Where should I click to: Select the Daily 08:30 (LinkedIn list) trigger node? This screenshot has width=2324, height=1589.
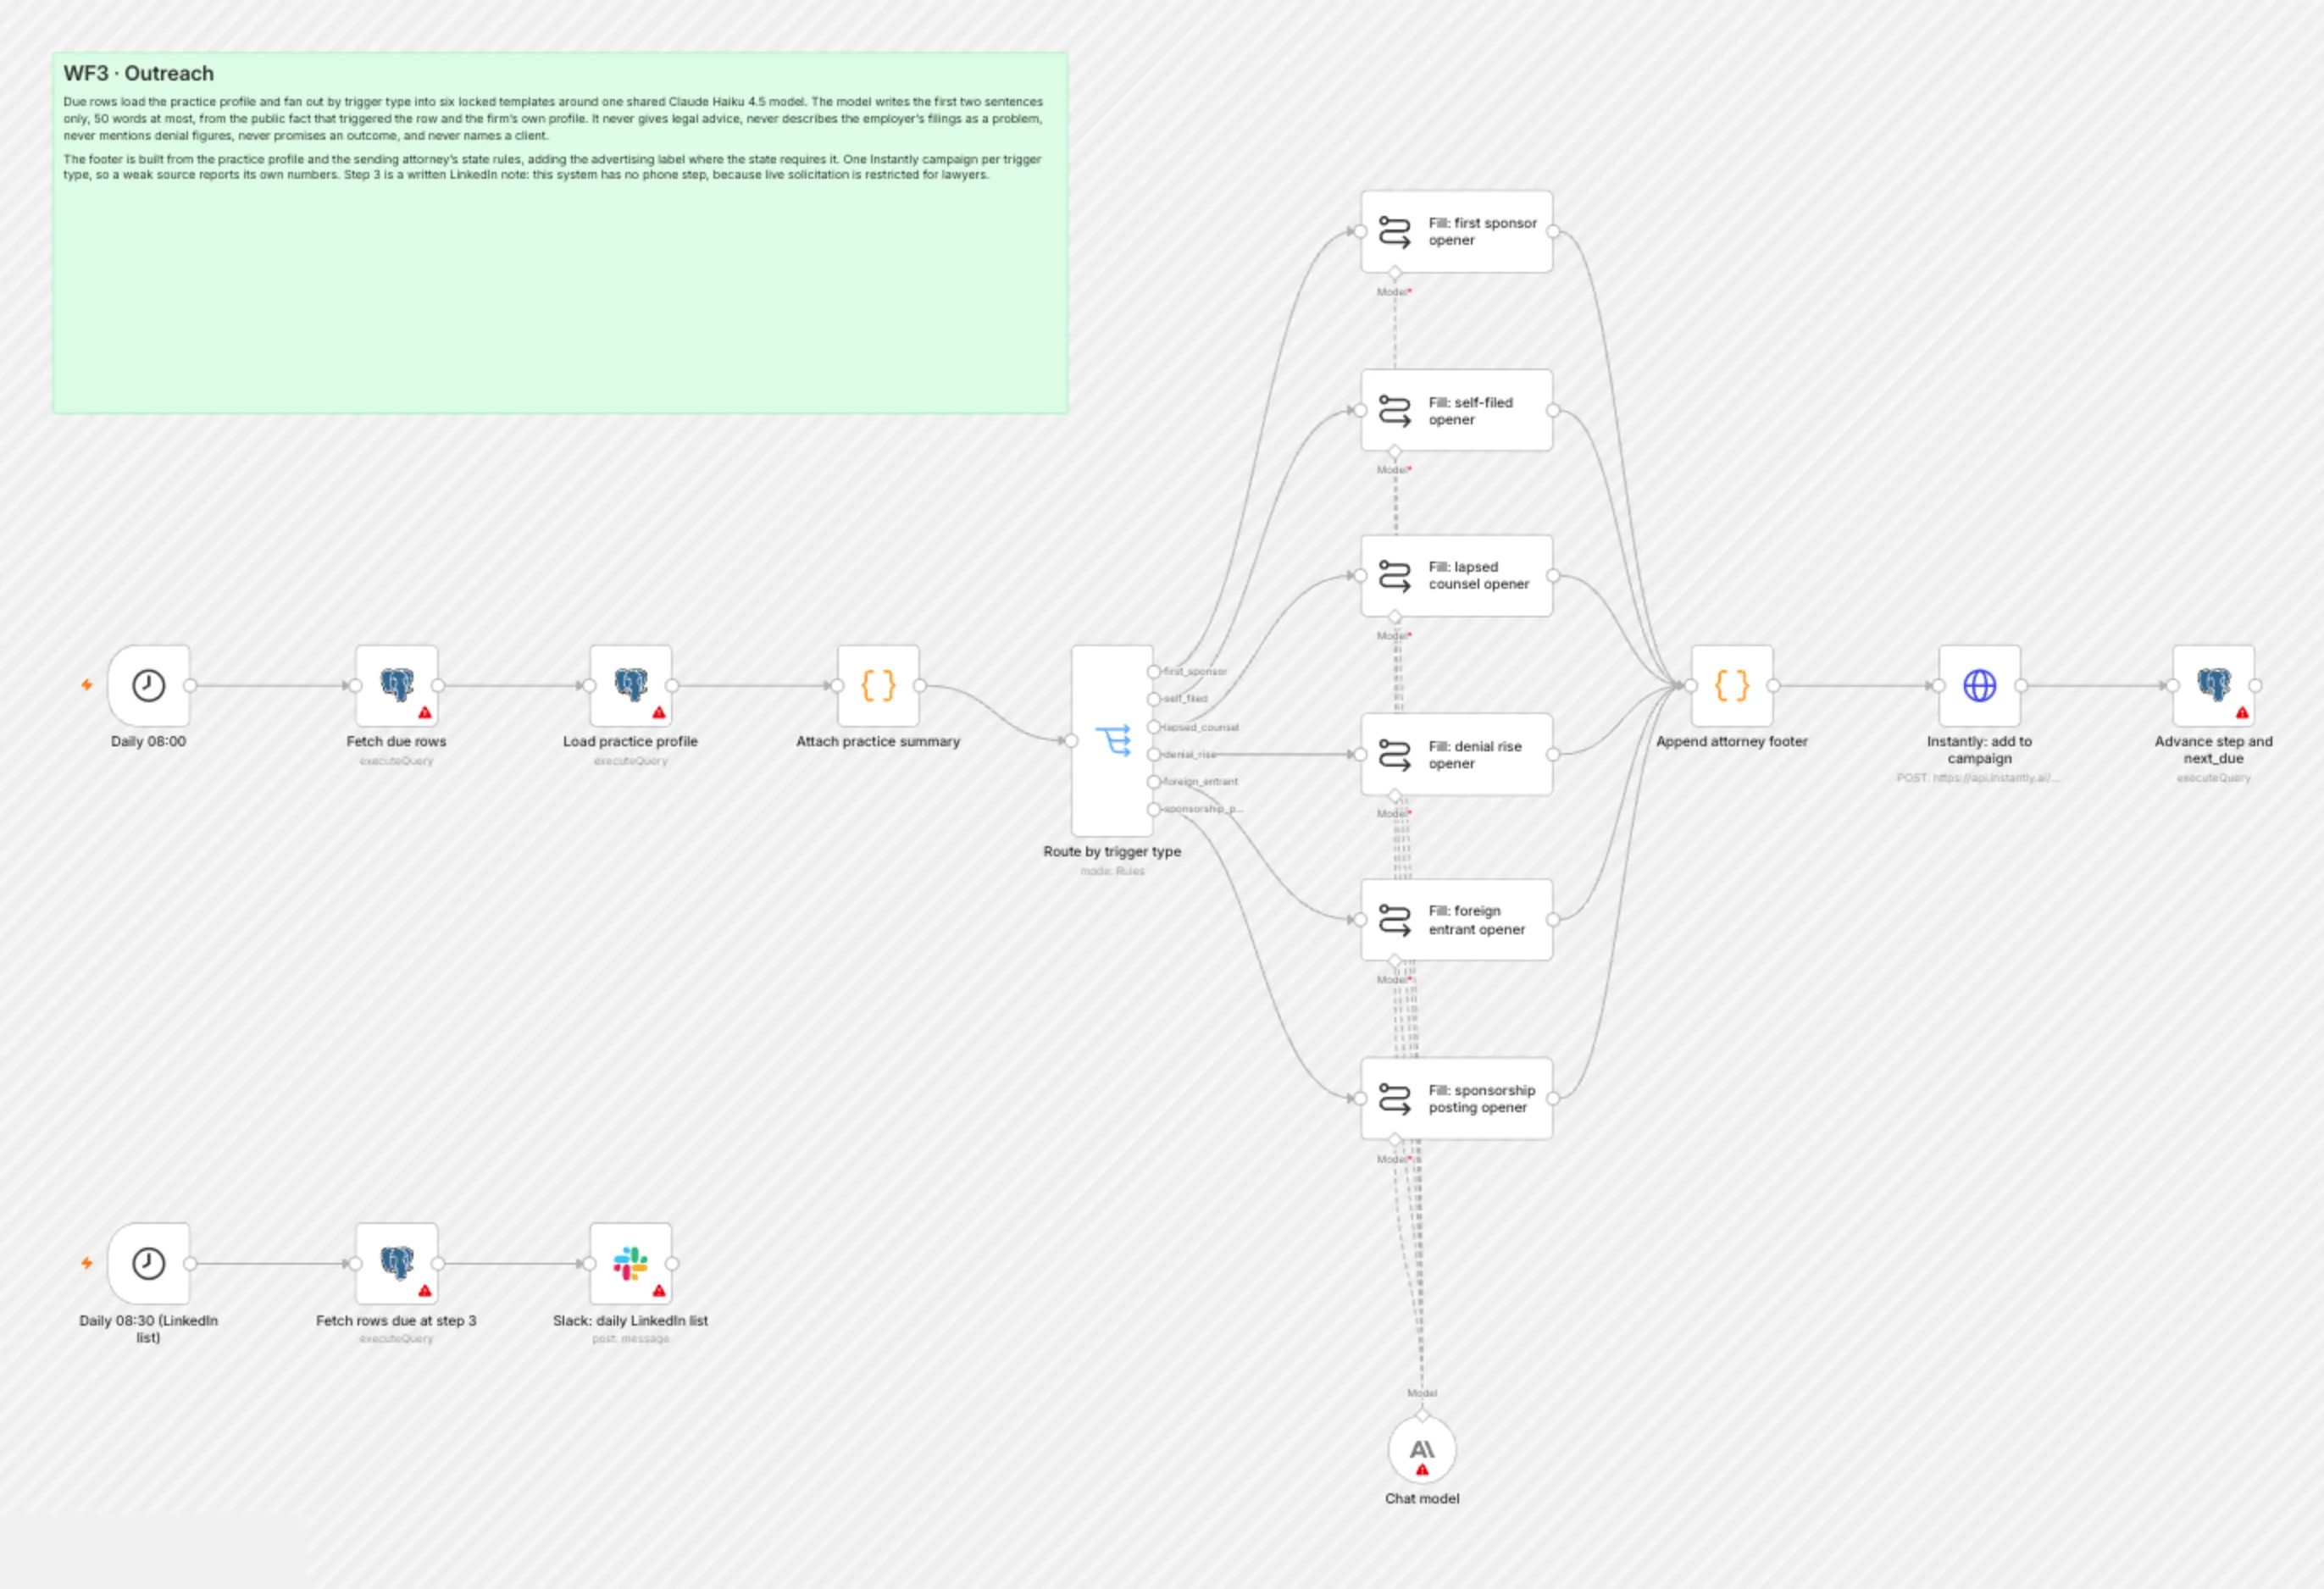[148, 1263]
